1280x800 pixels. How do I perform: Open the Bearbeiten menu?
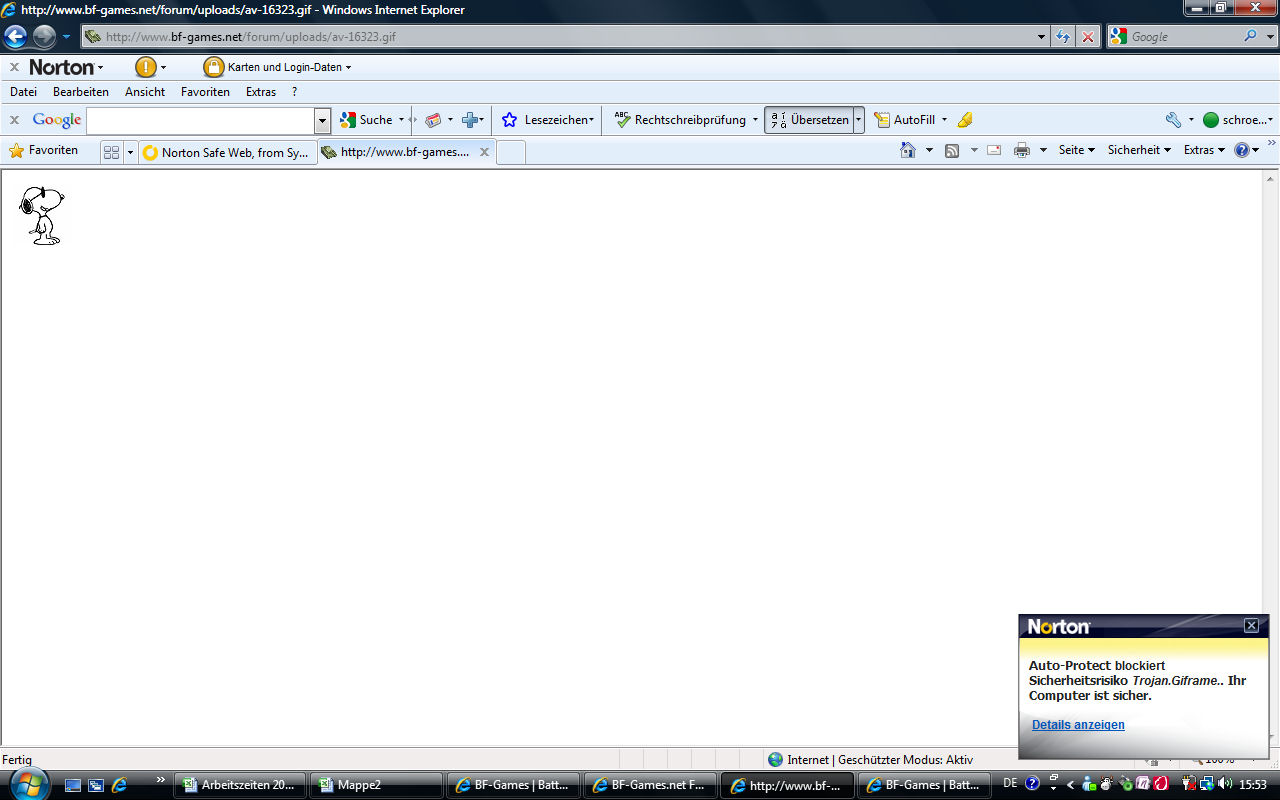click(x=81, y=92)
